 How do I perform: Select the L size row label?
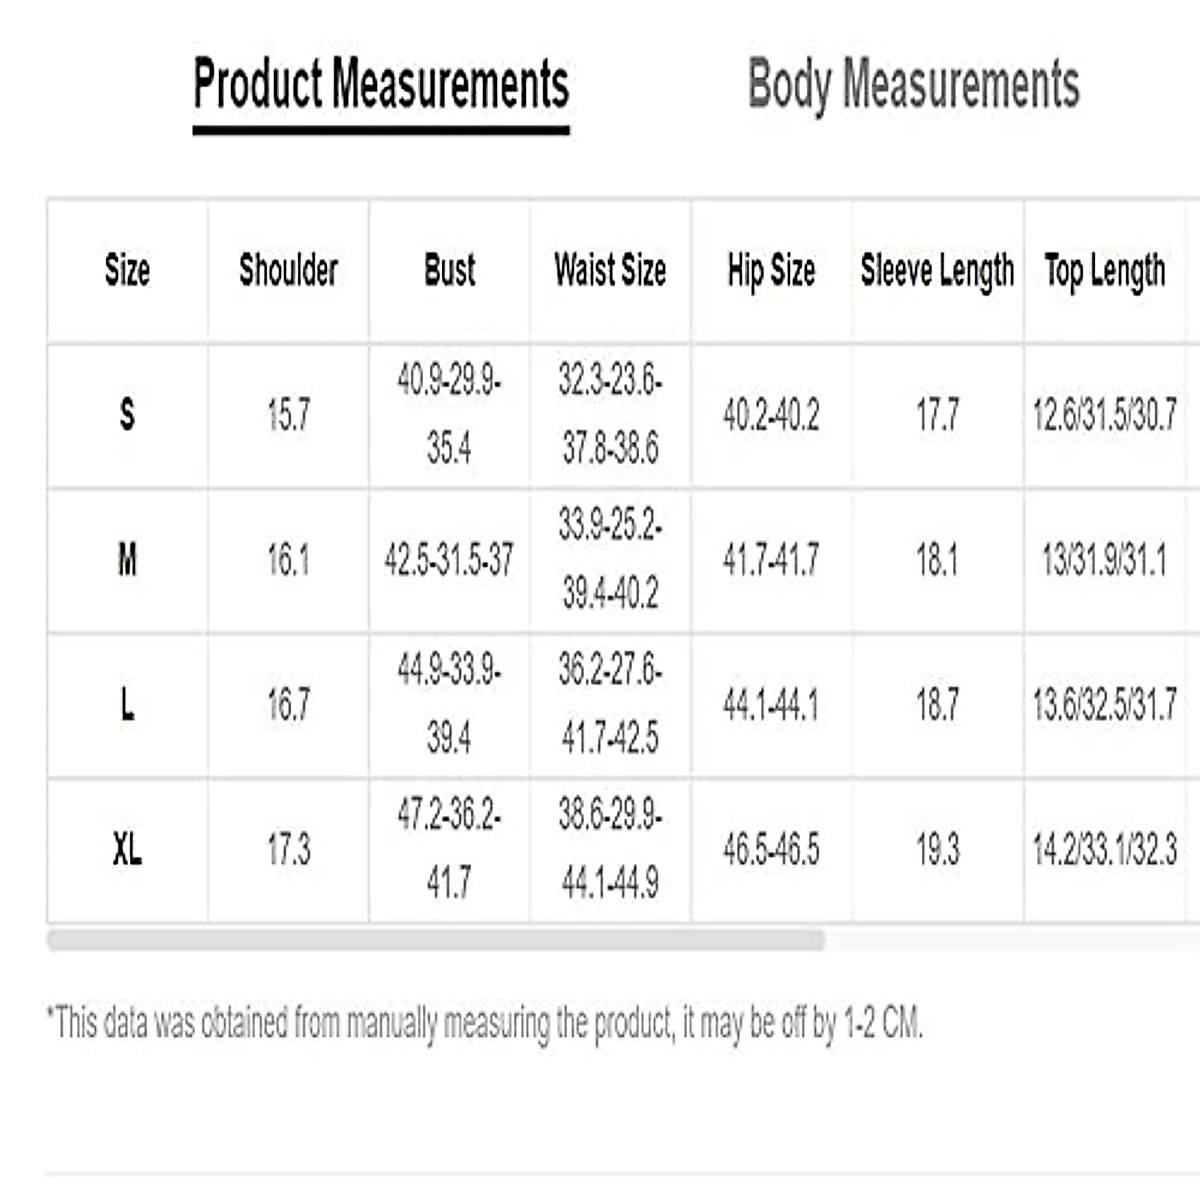pyautogui.click(x=127, y=705)
